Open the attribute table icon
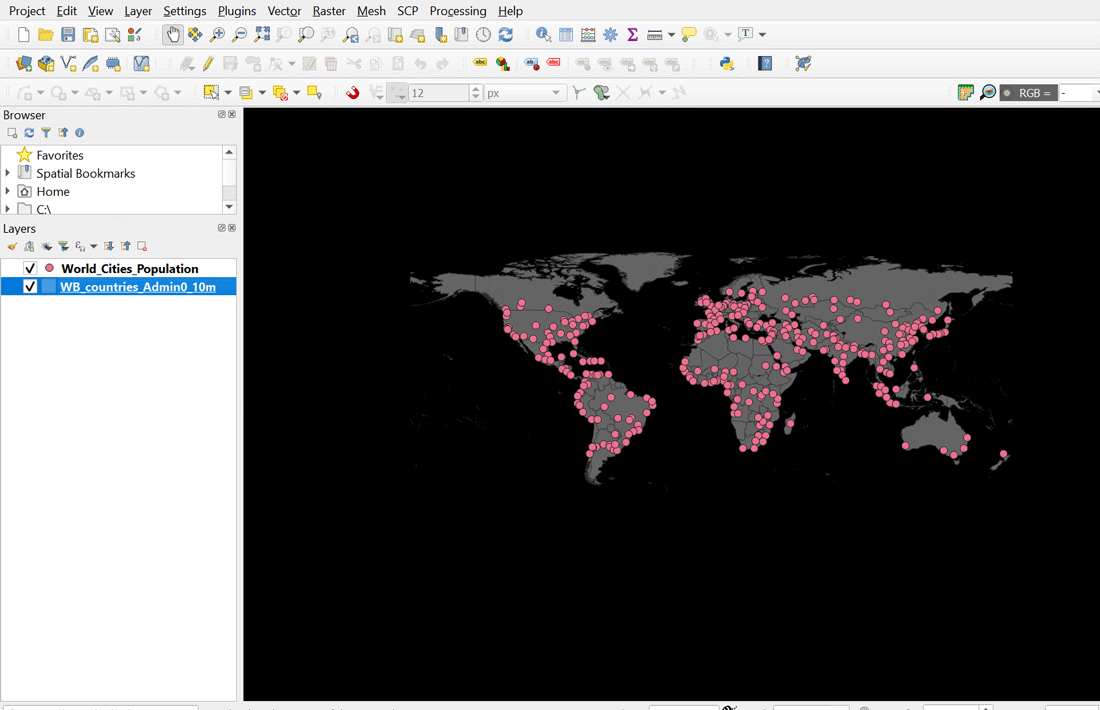Image resolution: width=1100 pixels, height=710 pixels. [566, 34]
